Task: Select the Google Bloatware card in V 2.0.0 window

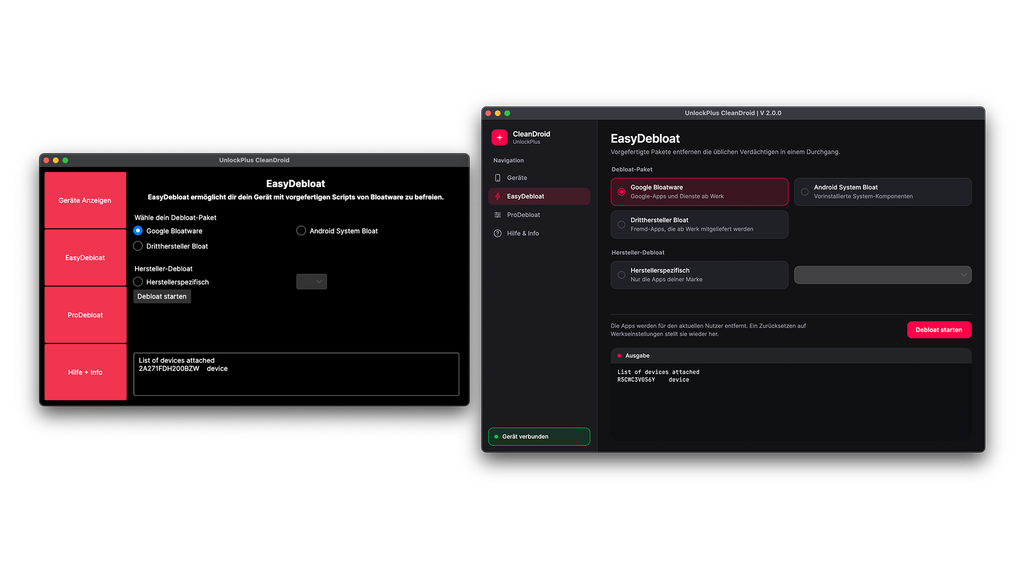Action: point(699,191)
